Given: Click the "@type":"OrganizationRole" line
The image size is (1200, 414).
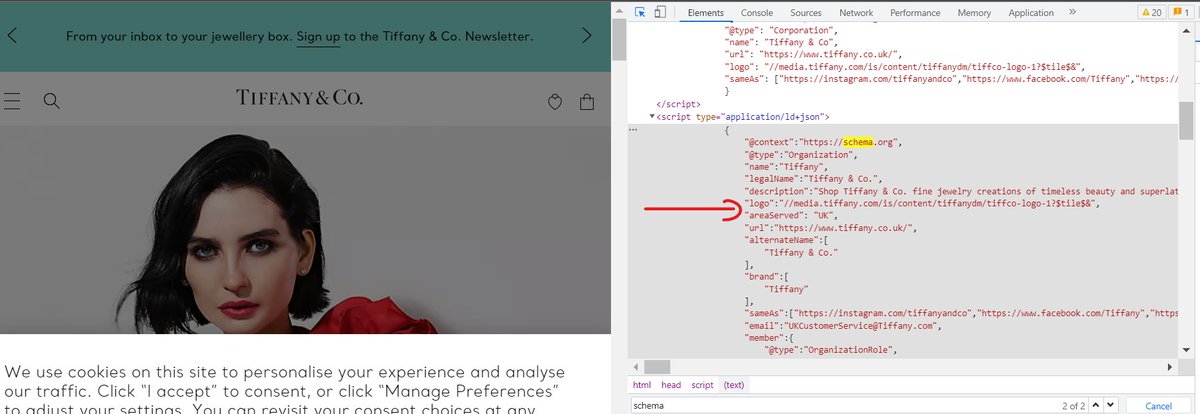Looking at the screenshot, I should [x=832, y=349].
